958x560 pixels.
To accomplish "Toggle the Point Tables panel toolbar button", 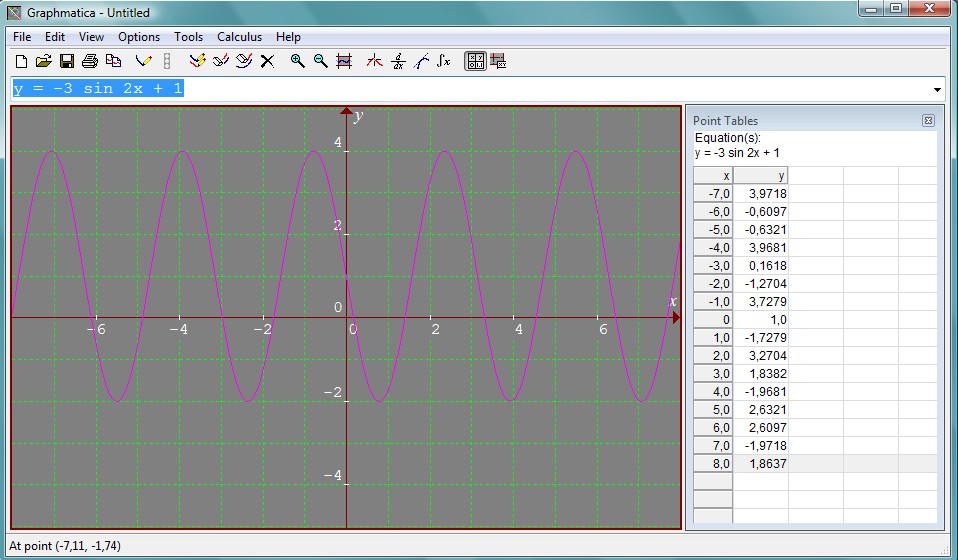I will [476, 61].
